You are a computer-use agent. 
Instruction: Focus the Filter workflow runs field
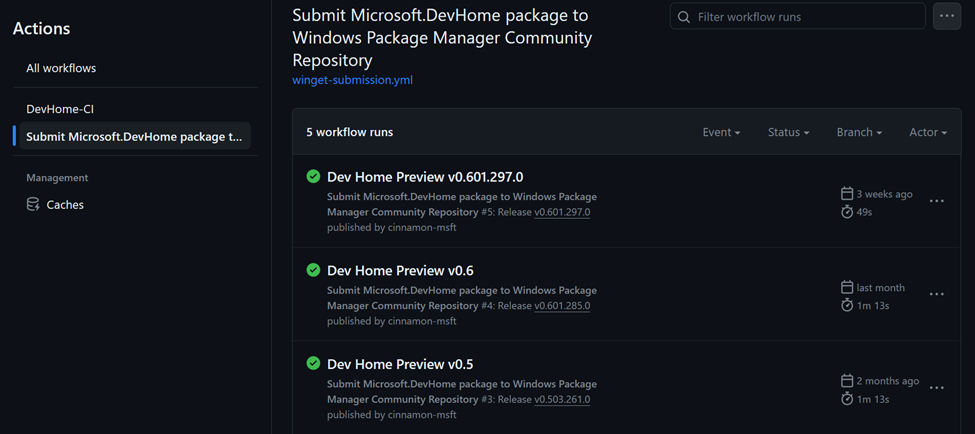pyautogui.click(x=798, y=17)
